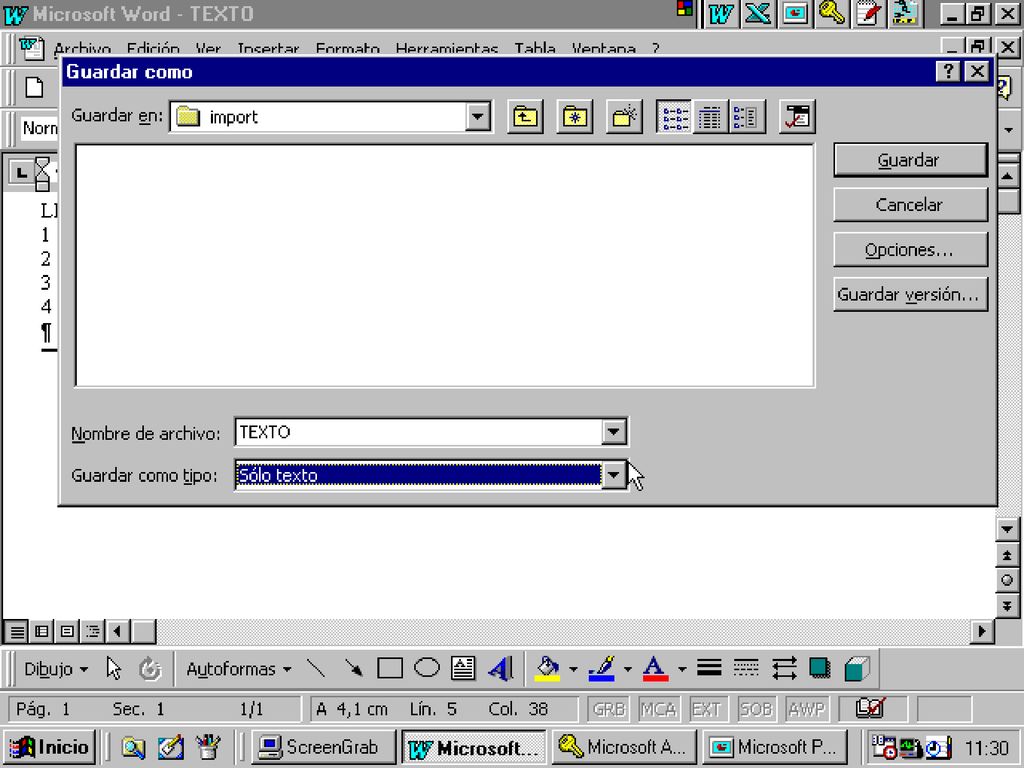This screenshot has width=1024, height=768.
Task: Click the Guardar versión... button
Action: tap(910, 295)
